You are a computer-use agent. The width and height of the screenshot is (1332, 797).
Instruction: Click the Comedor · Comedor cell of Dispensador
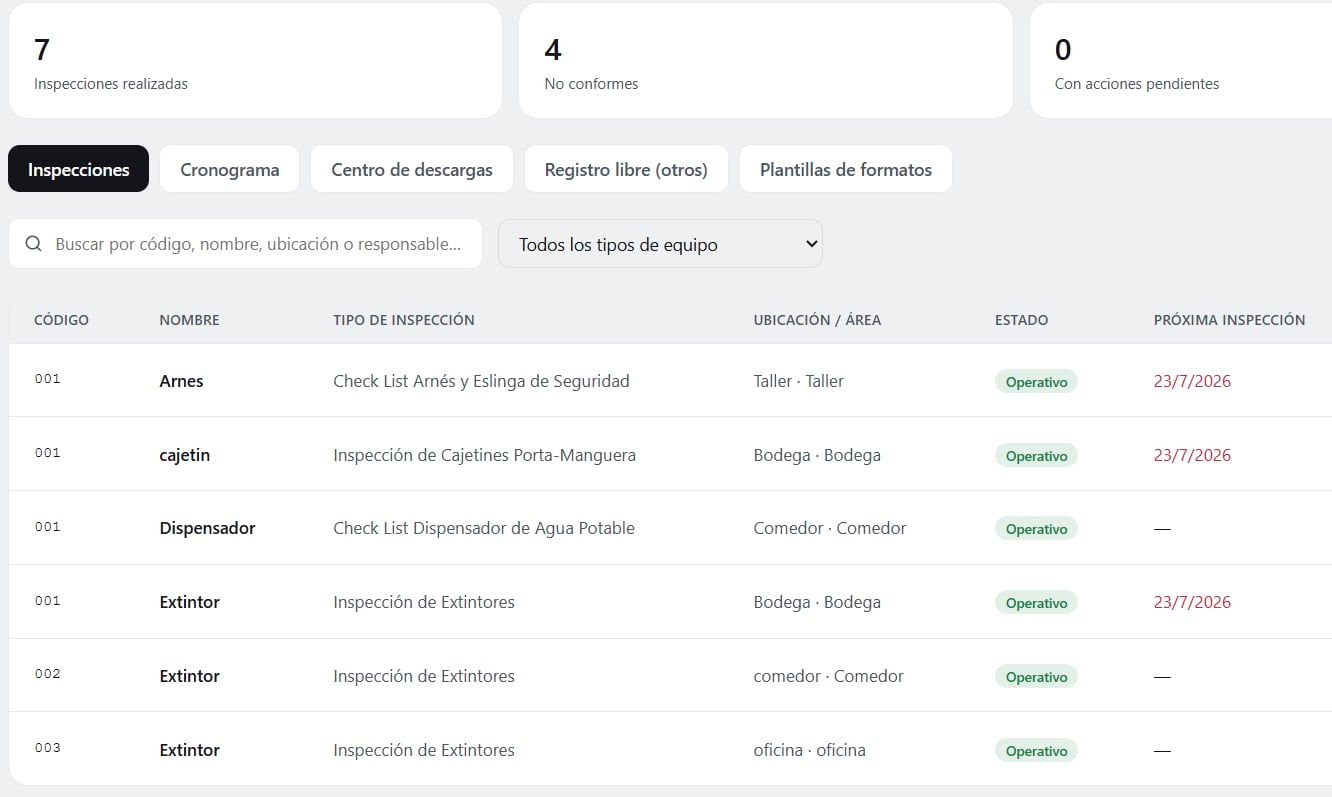point(830,528)
